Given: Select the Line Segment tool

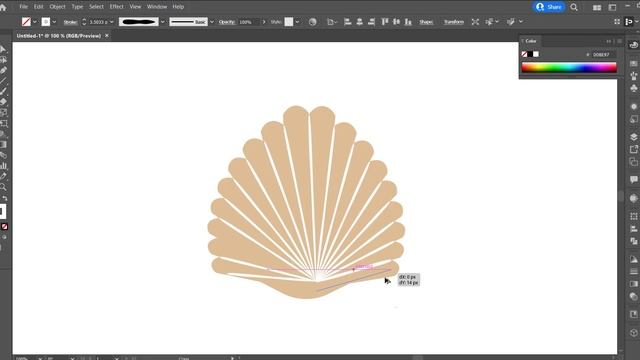Looking at the screenshot, I should point(3,81).
